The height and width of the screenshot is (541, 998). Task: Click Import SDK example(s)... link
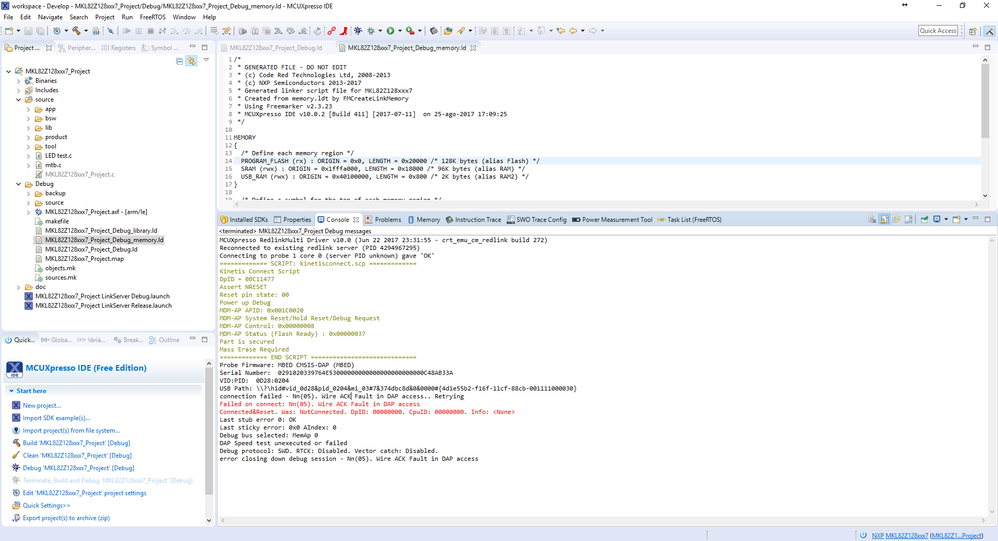(56, 418)
